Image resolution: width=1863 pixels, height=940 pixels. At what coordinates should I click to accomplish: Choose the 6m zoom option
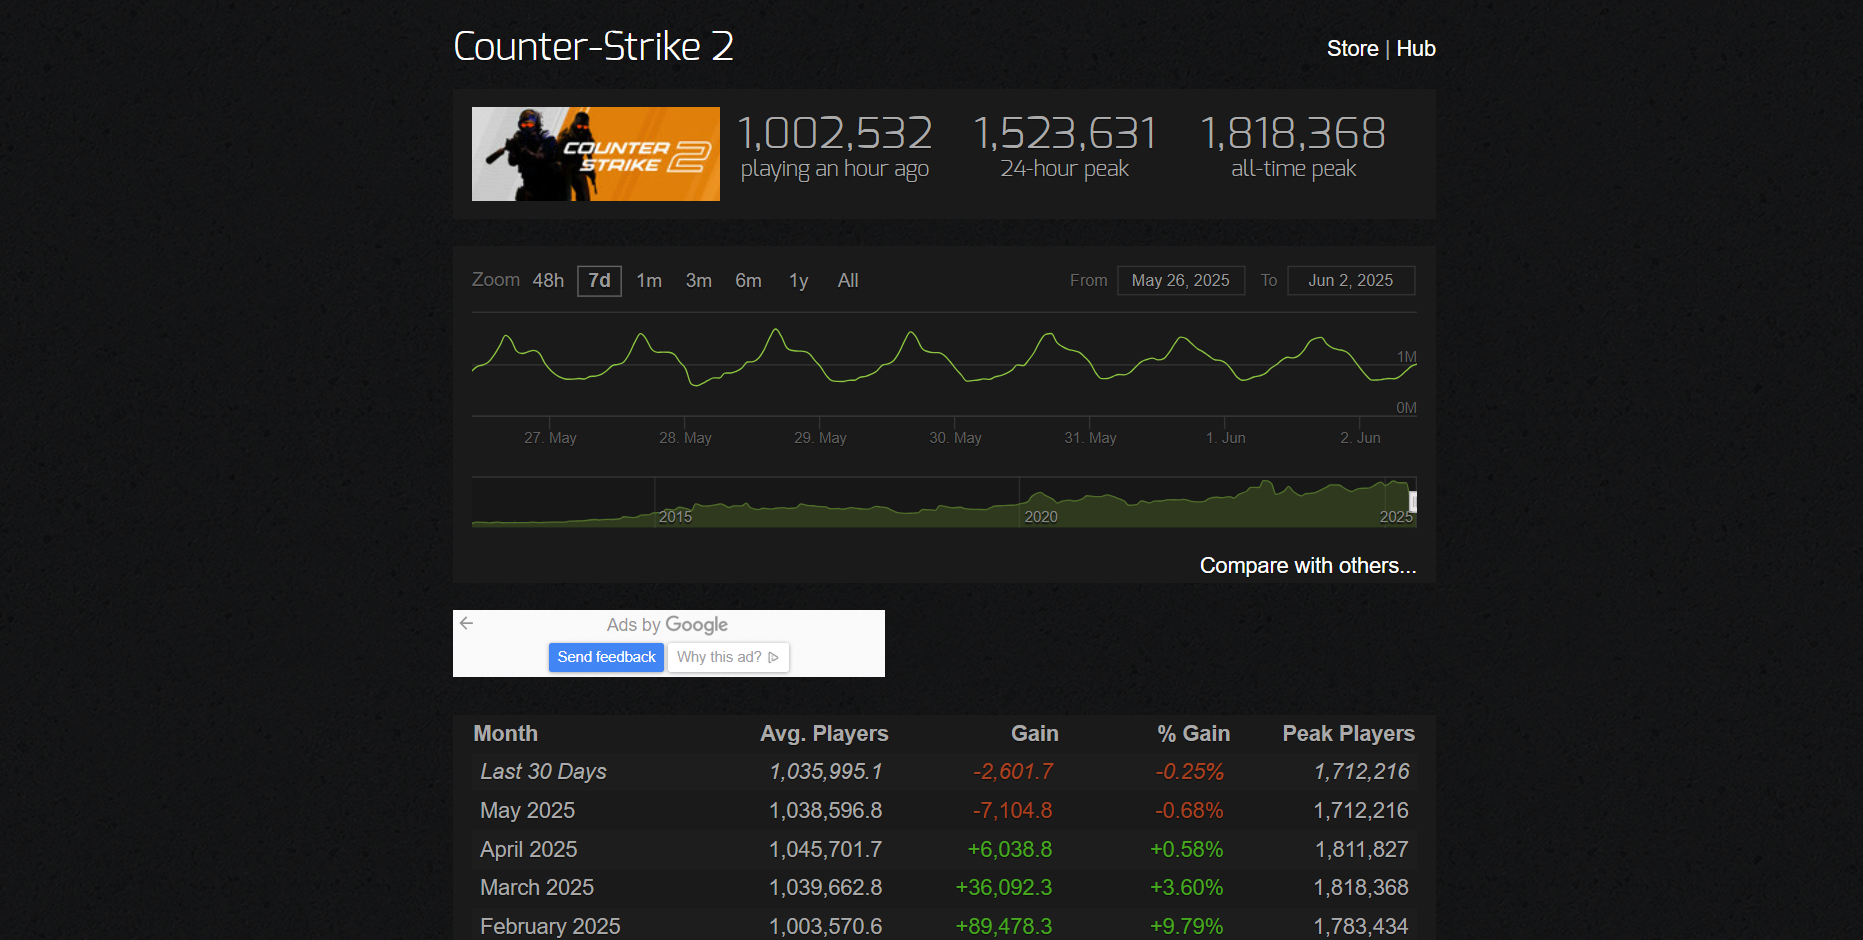click(x=748, y=281)
